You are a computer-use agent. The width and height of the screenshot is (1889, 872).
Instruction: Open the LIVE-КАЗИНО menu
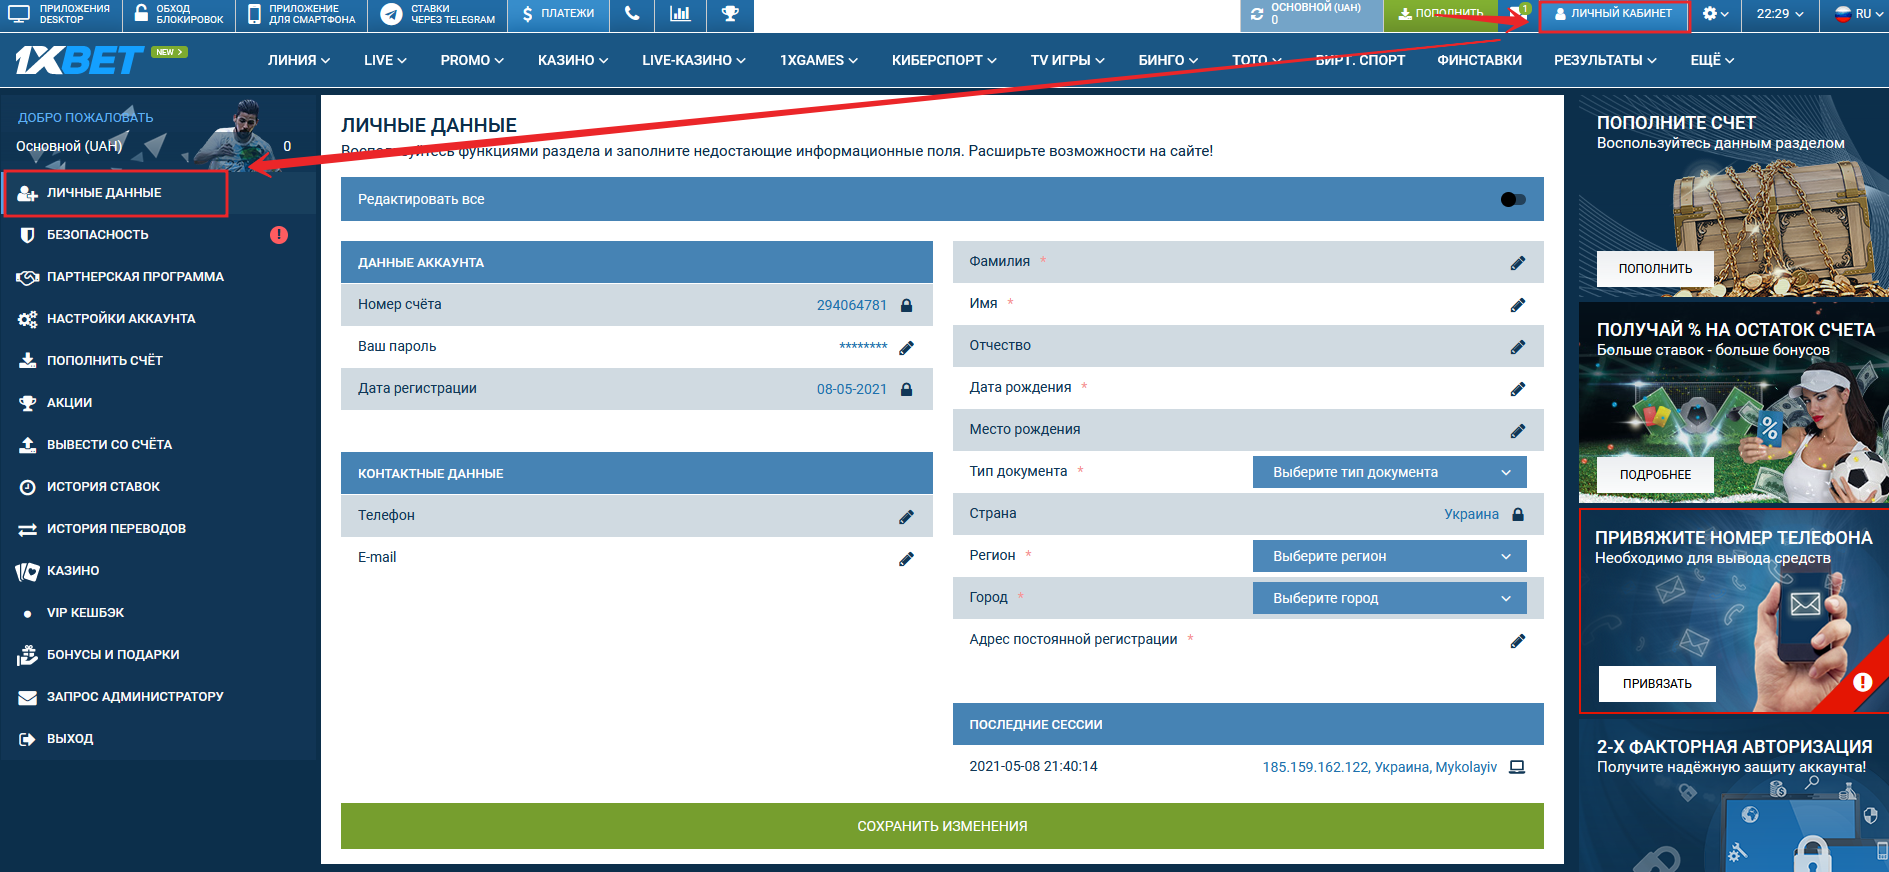point(694,60)
